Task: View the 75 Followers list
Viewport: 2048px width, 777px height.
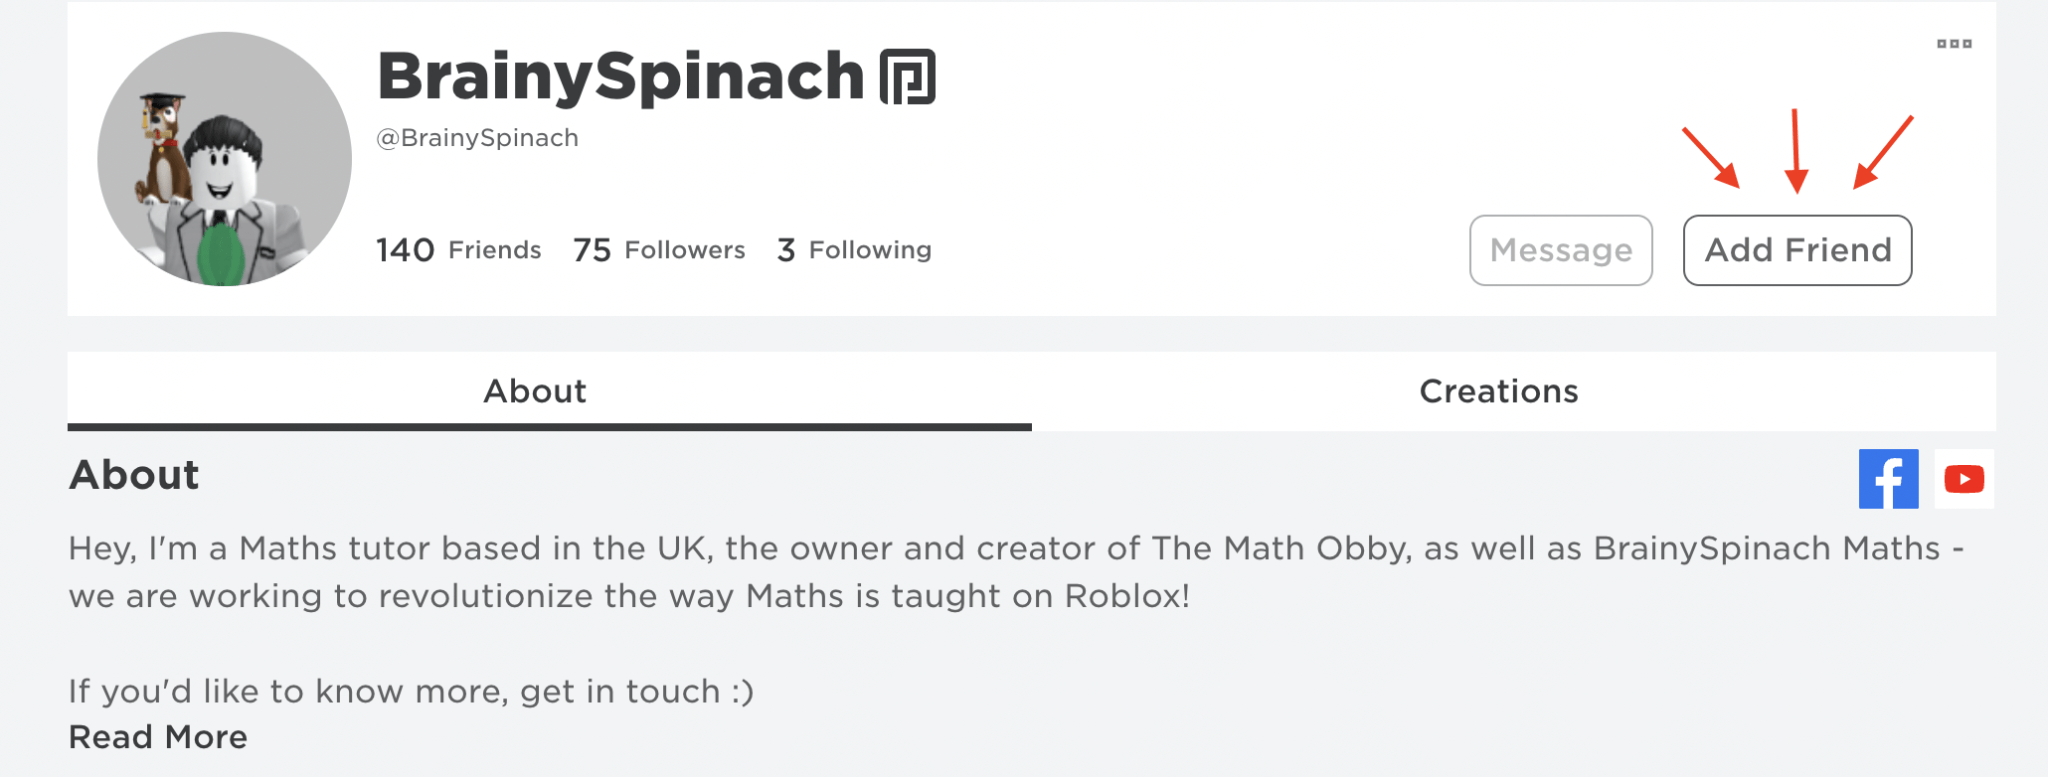Action: click(x=658, y=250)
